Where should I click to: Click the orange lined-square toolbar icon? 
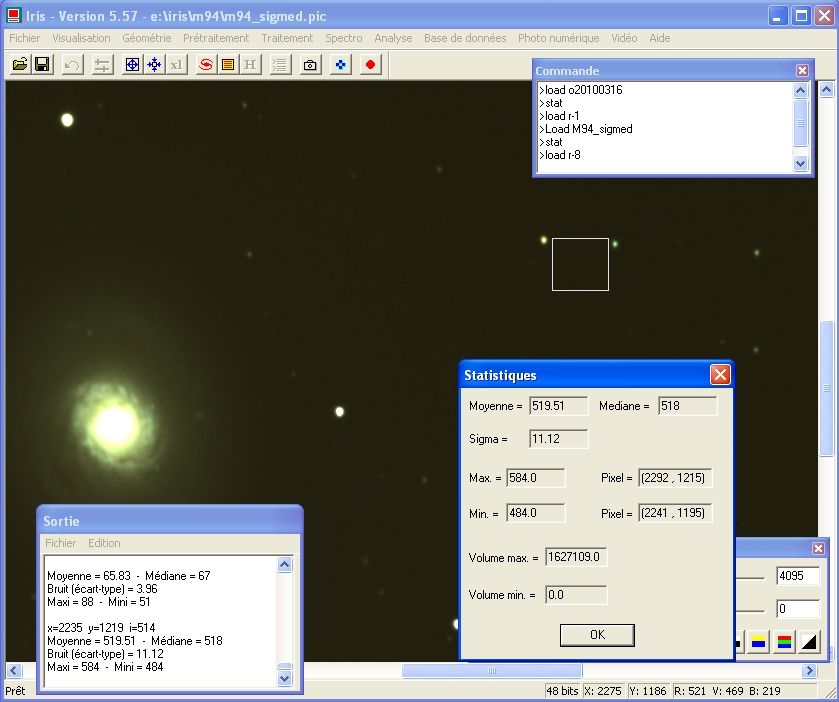click(228, 65)
